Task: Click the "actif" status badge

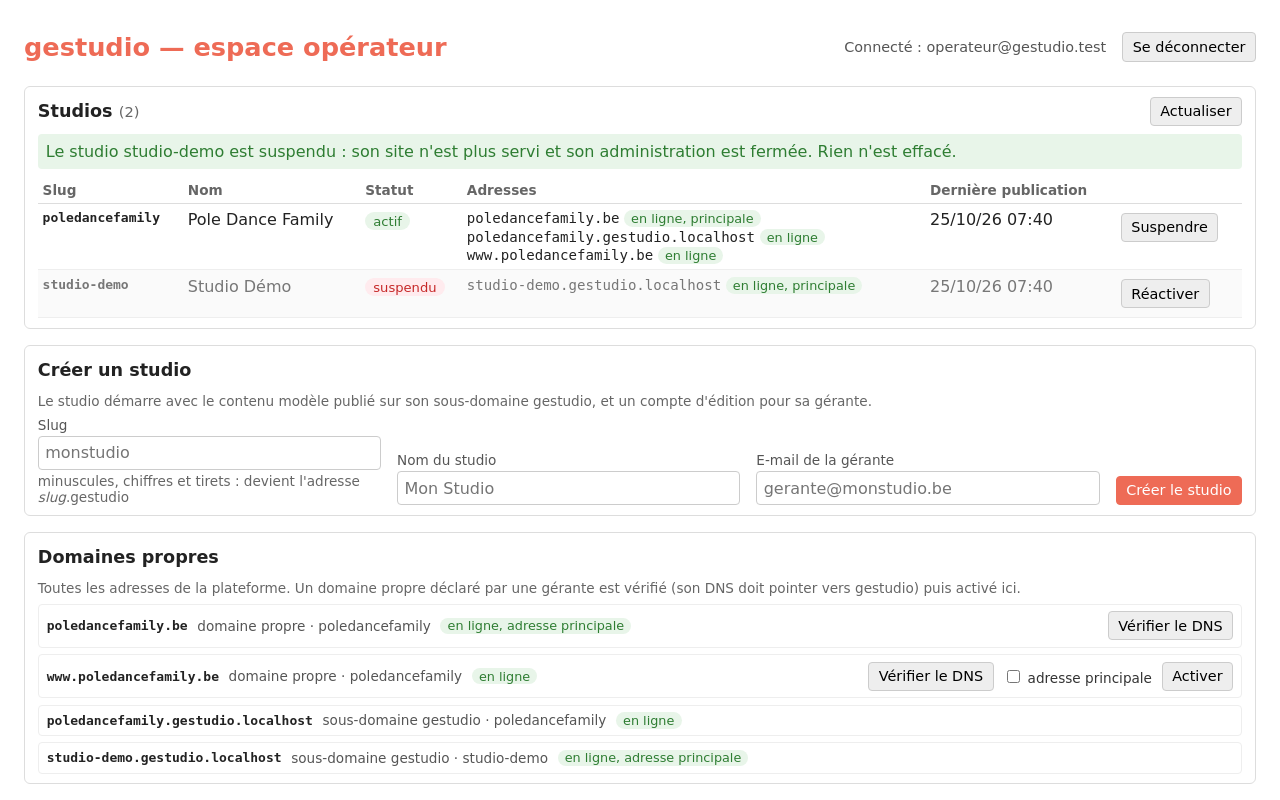Action: click(x=387, y=221)
